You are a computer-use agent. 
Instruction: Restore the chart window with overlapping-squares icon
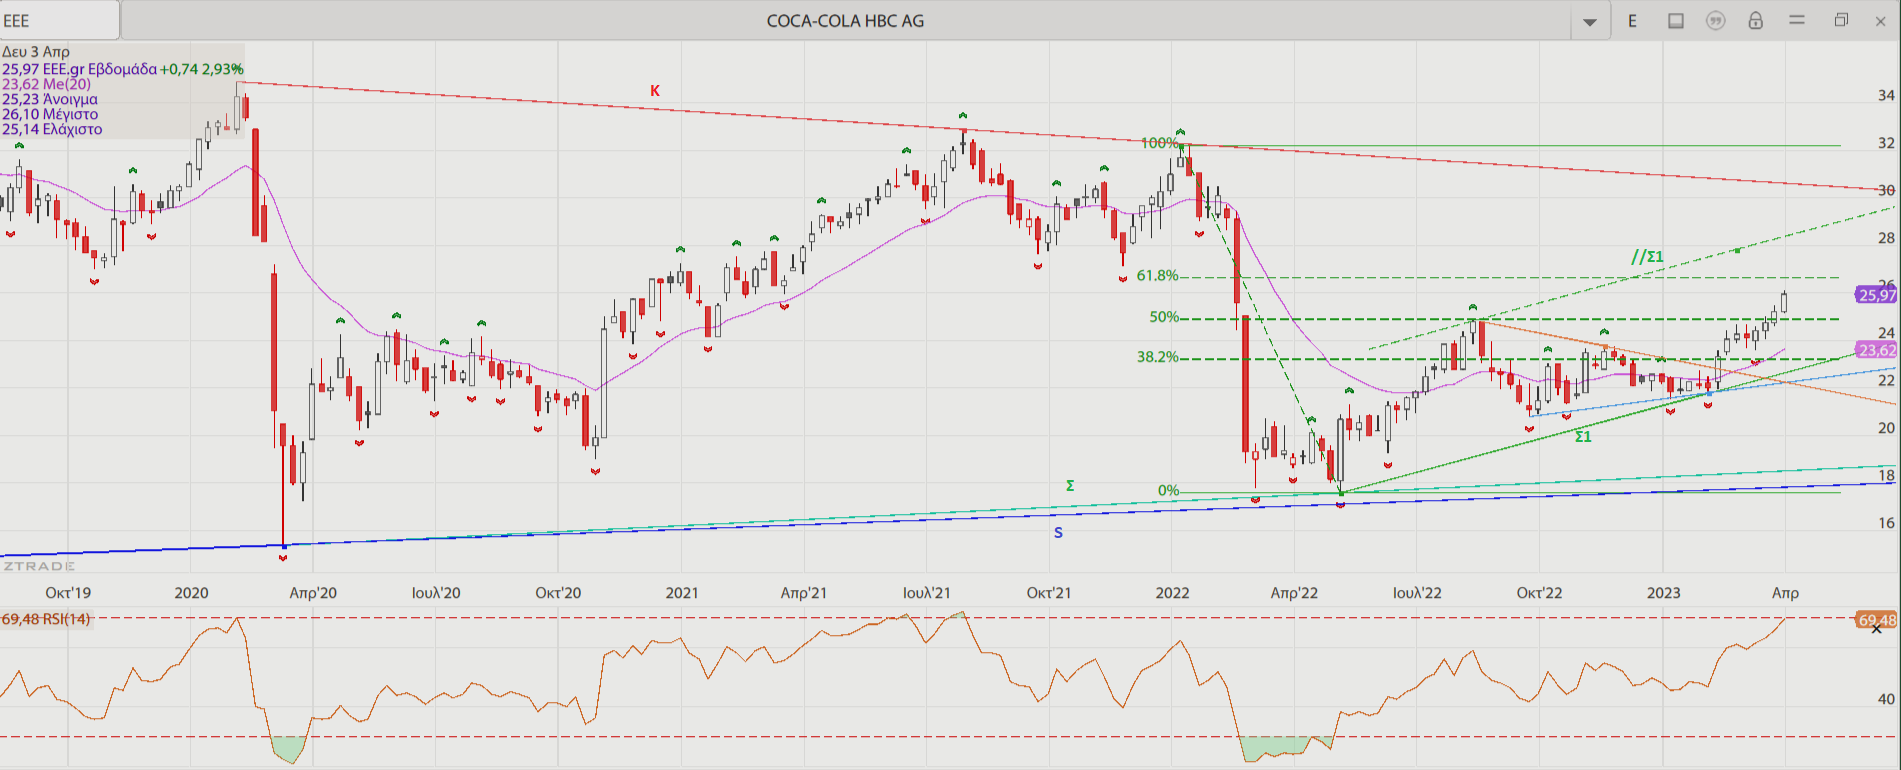pos(1841,20)
